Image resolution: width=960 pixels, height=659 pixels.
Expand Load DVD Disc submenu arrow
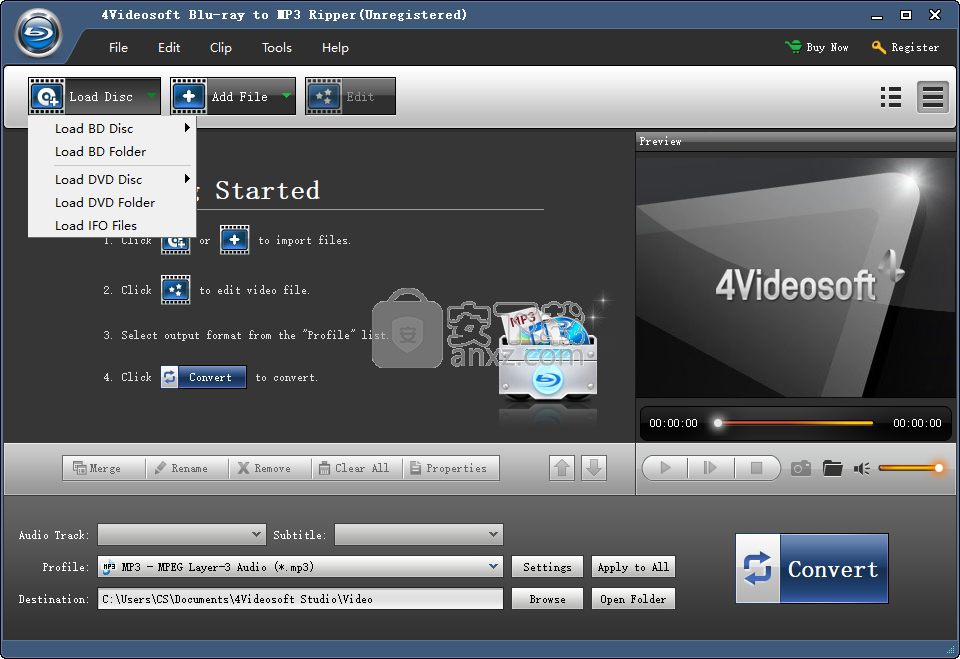pyautogui.click(x=187, y=179)
